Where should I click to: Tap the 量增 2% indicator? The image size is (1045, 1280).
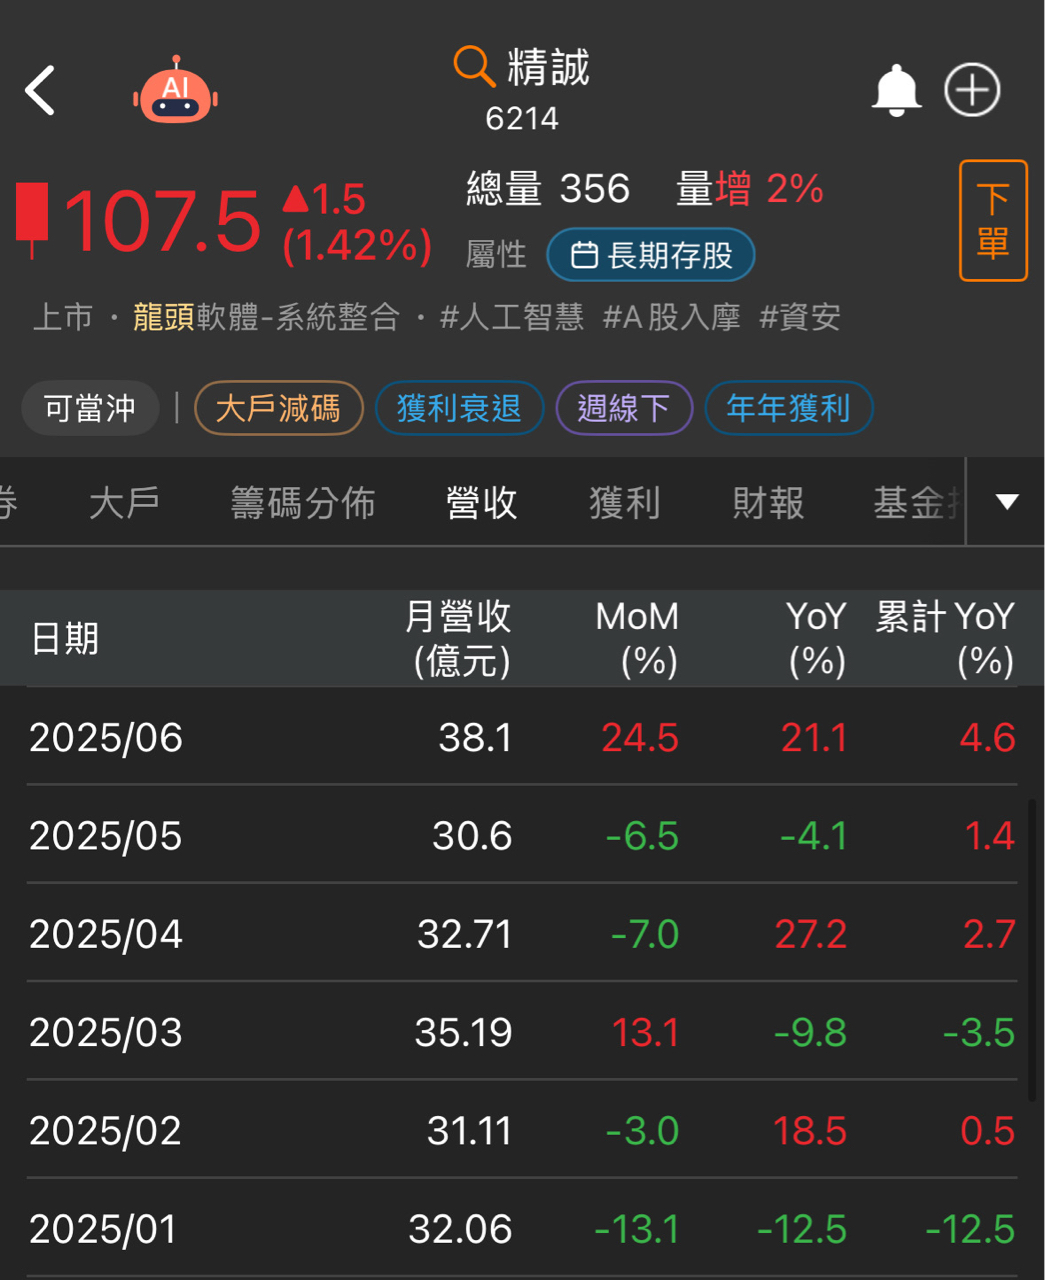750,188
